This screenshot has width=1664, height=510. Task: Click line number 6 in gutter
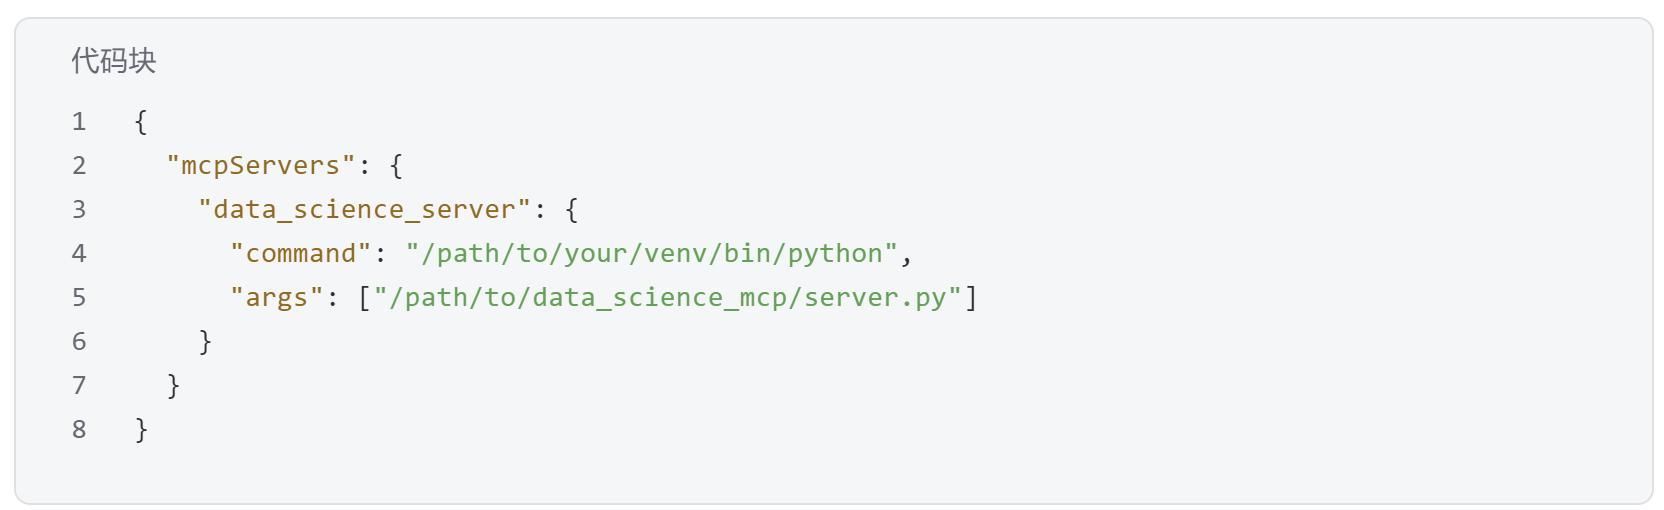click(x=79, y=342)
